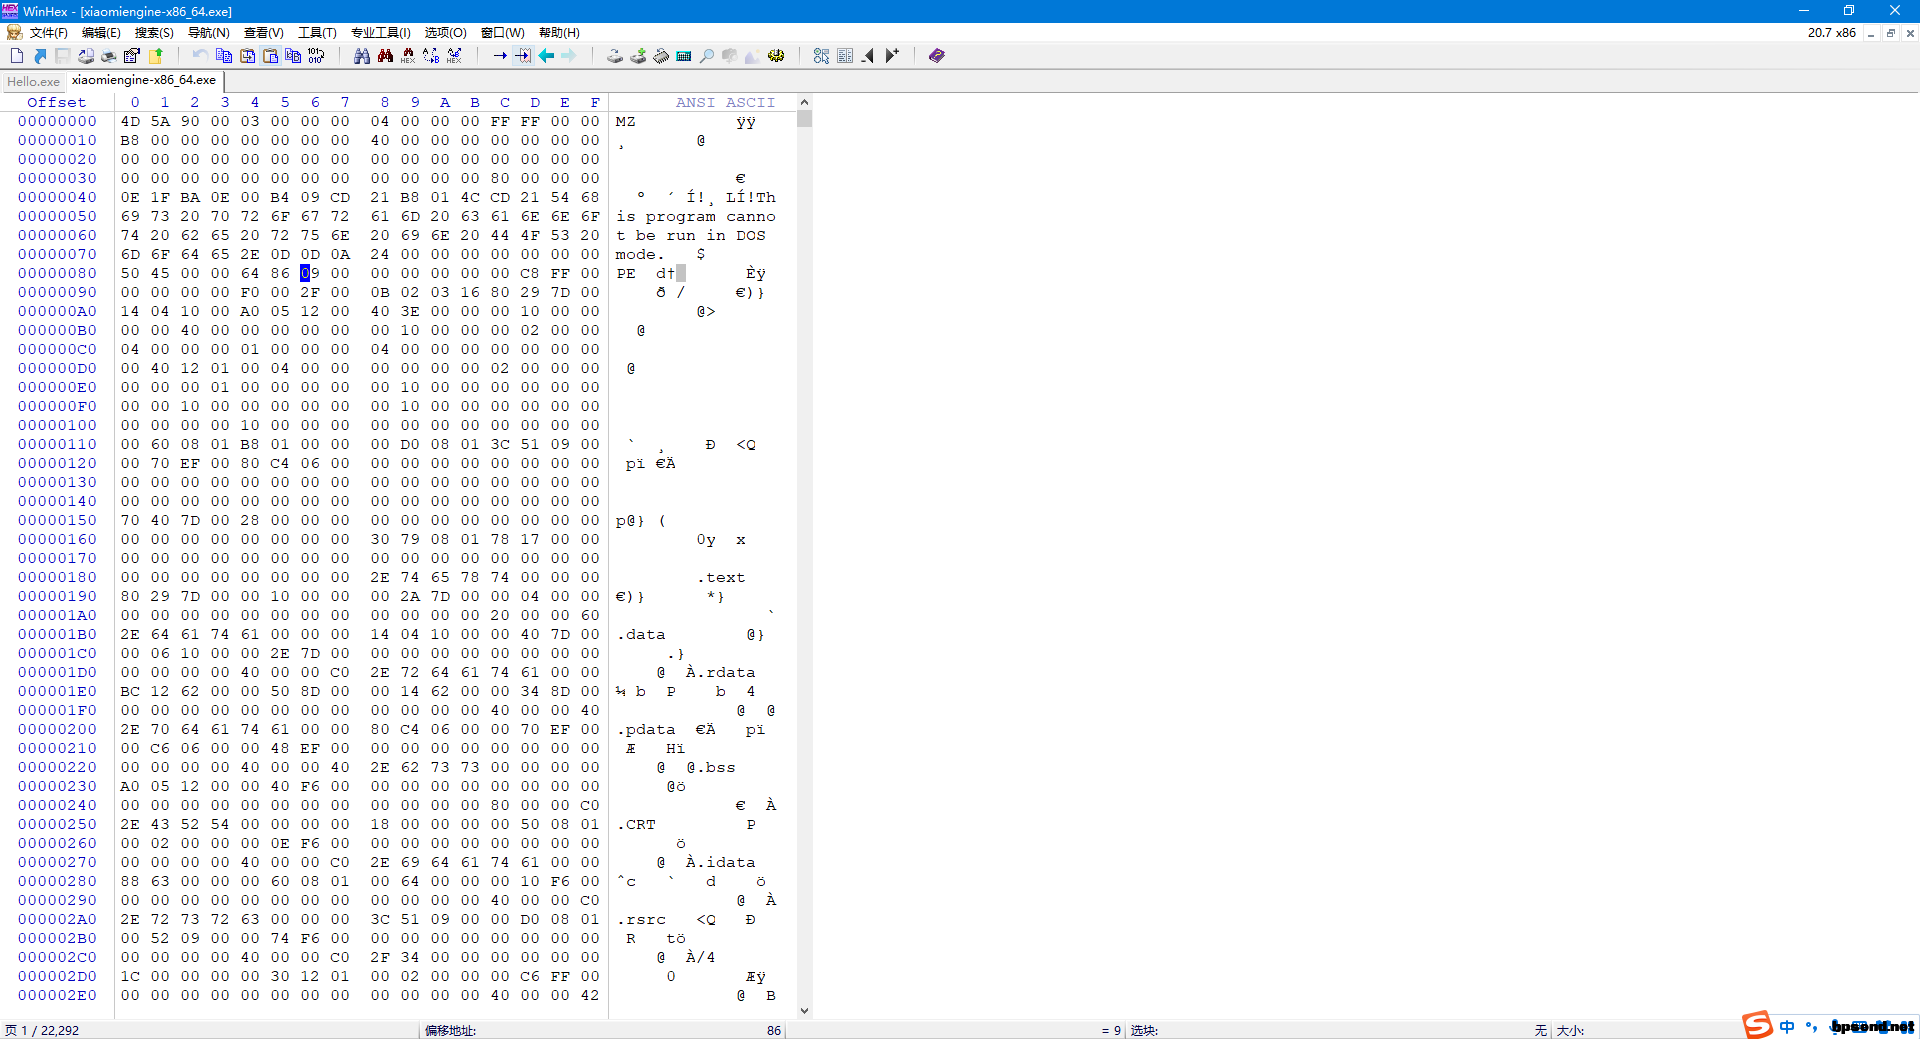Open file Properties toolbar icon
1920x1039 pixels.
tap(132, 56)
